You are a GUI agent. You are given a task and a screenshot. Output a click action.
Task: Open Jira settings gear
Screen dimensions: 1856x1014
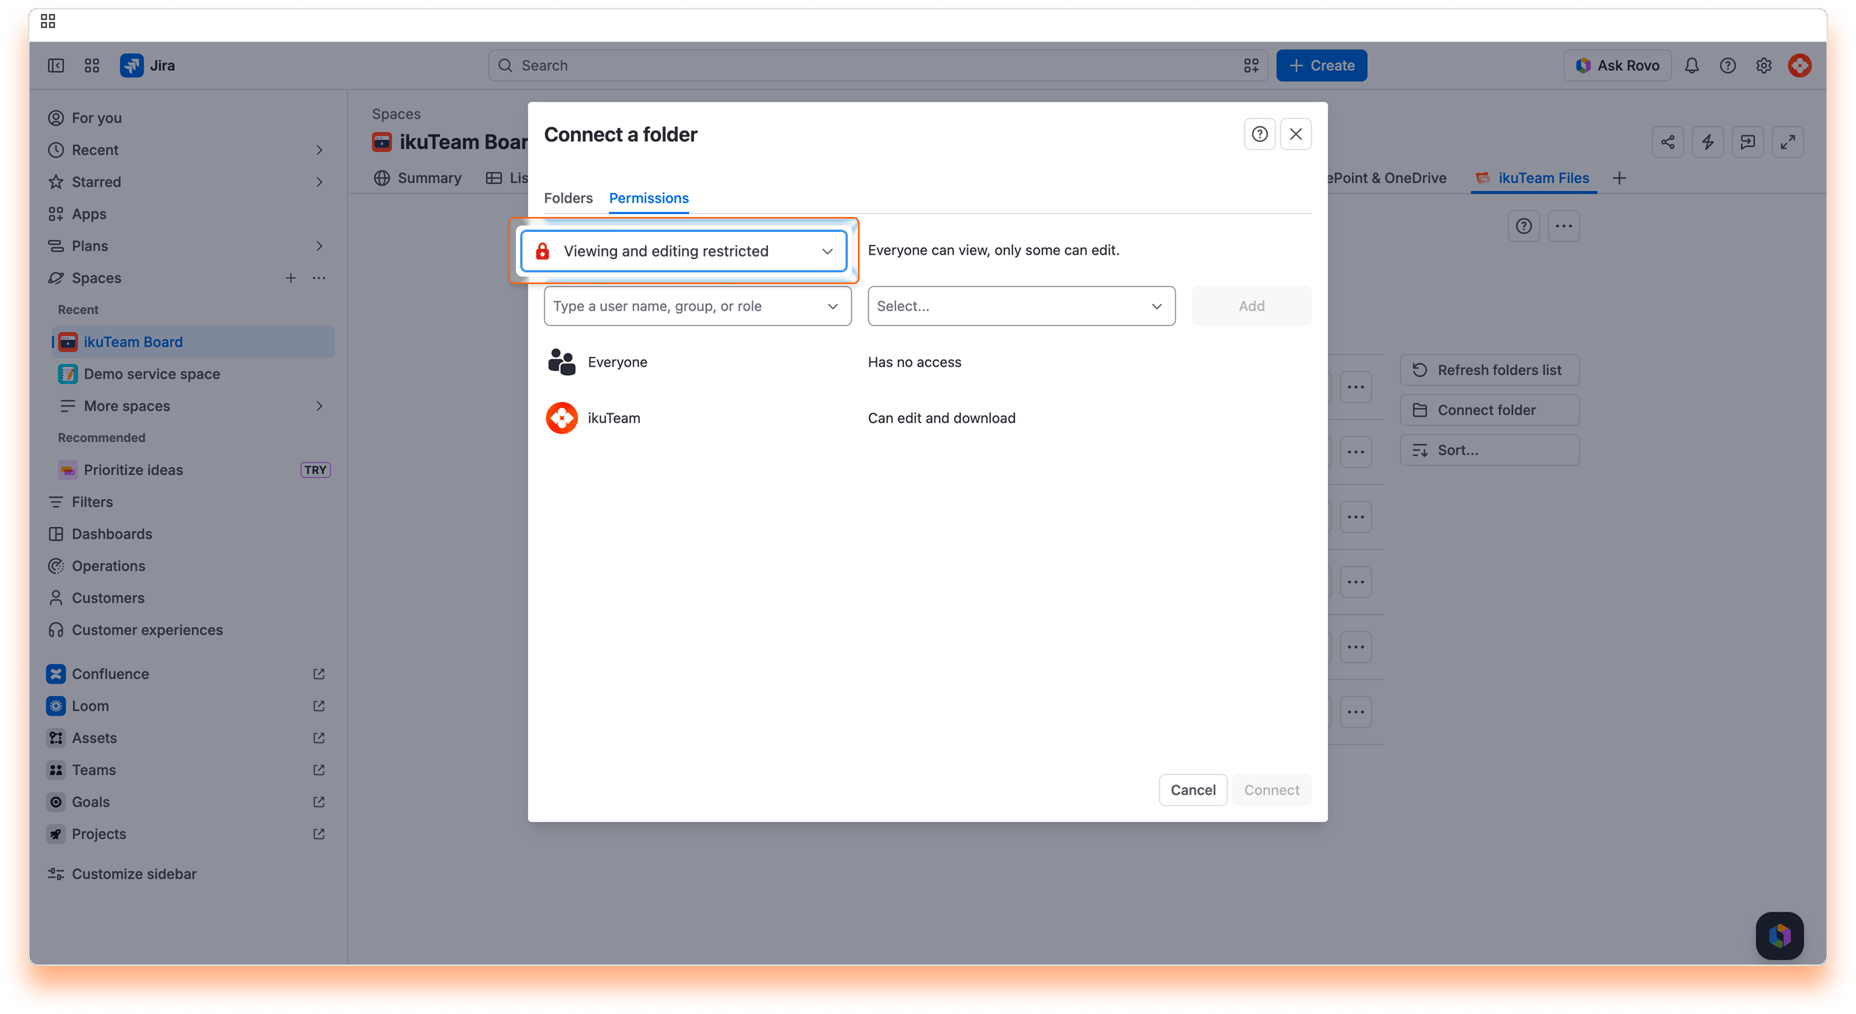(x=1763, y=65)
